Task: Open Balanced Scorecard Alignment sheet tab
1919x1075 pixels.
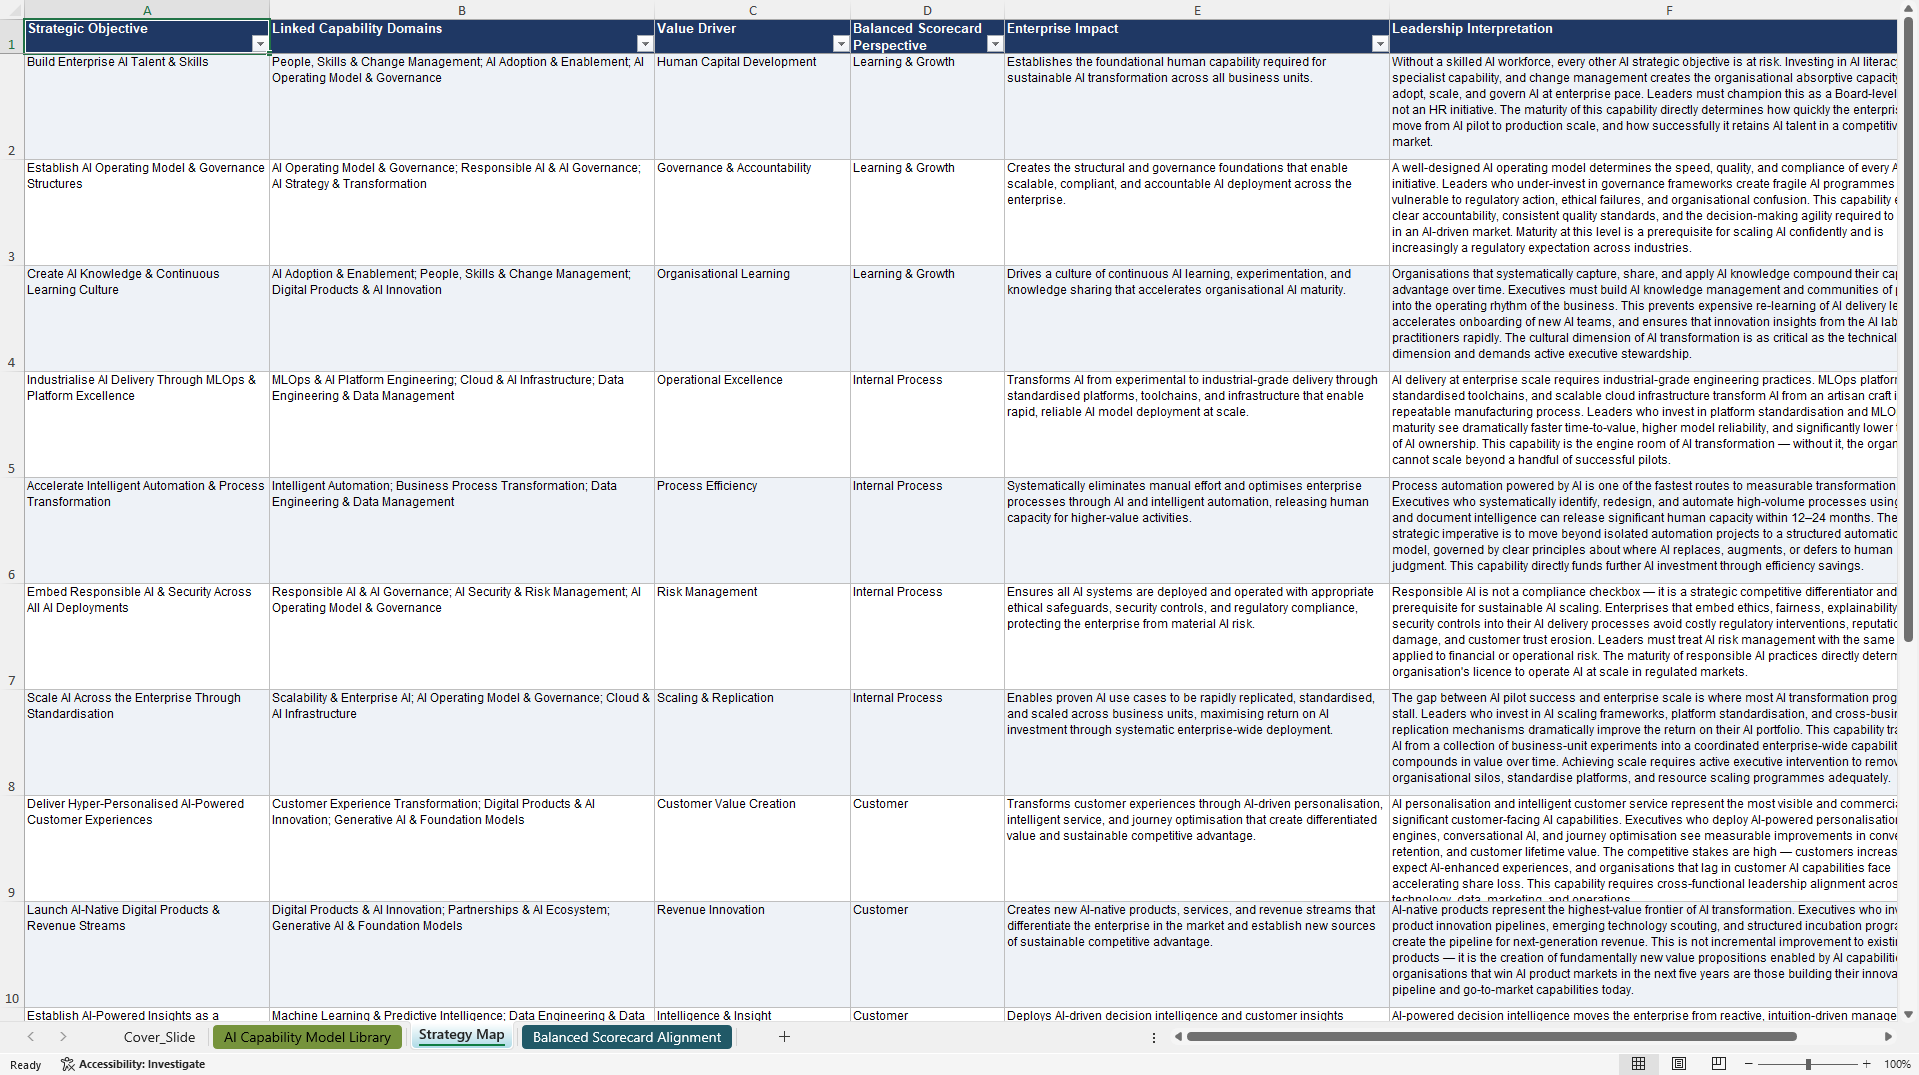Action: (x=627, y=1037)
